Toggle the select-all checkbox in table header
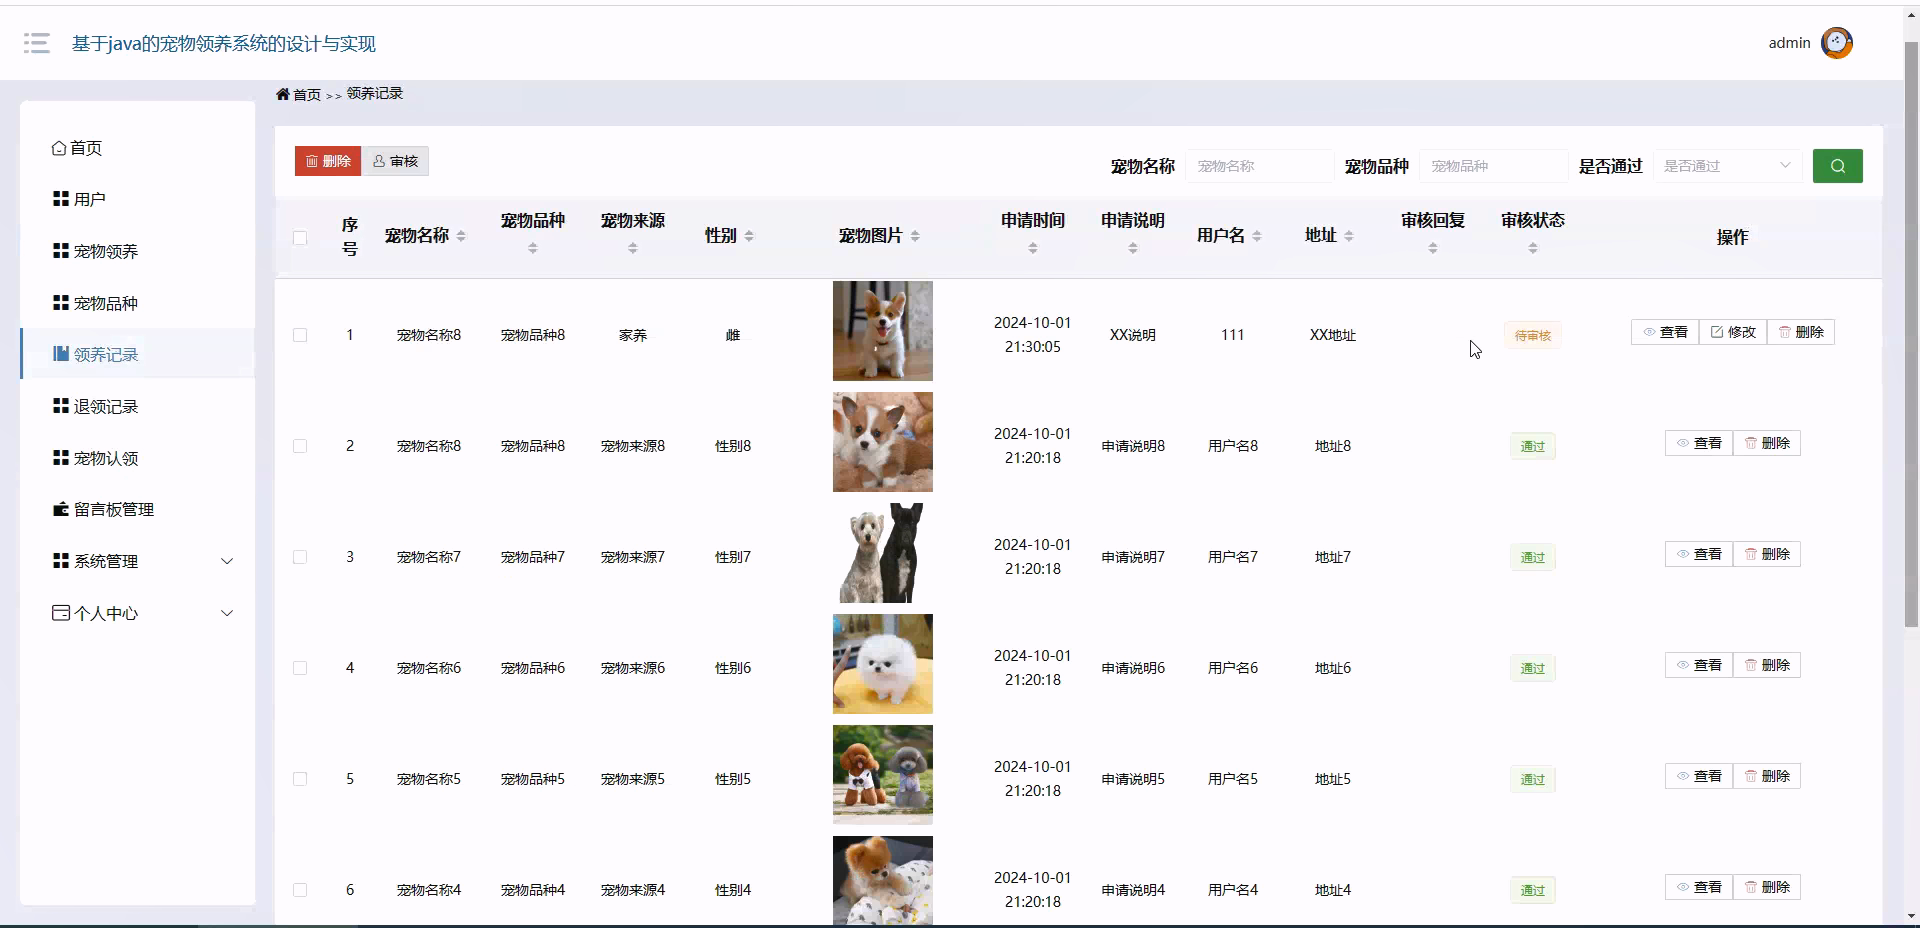This screenshot has height=928, width=1920. [x=300, y=238]
